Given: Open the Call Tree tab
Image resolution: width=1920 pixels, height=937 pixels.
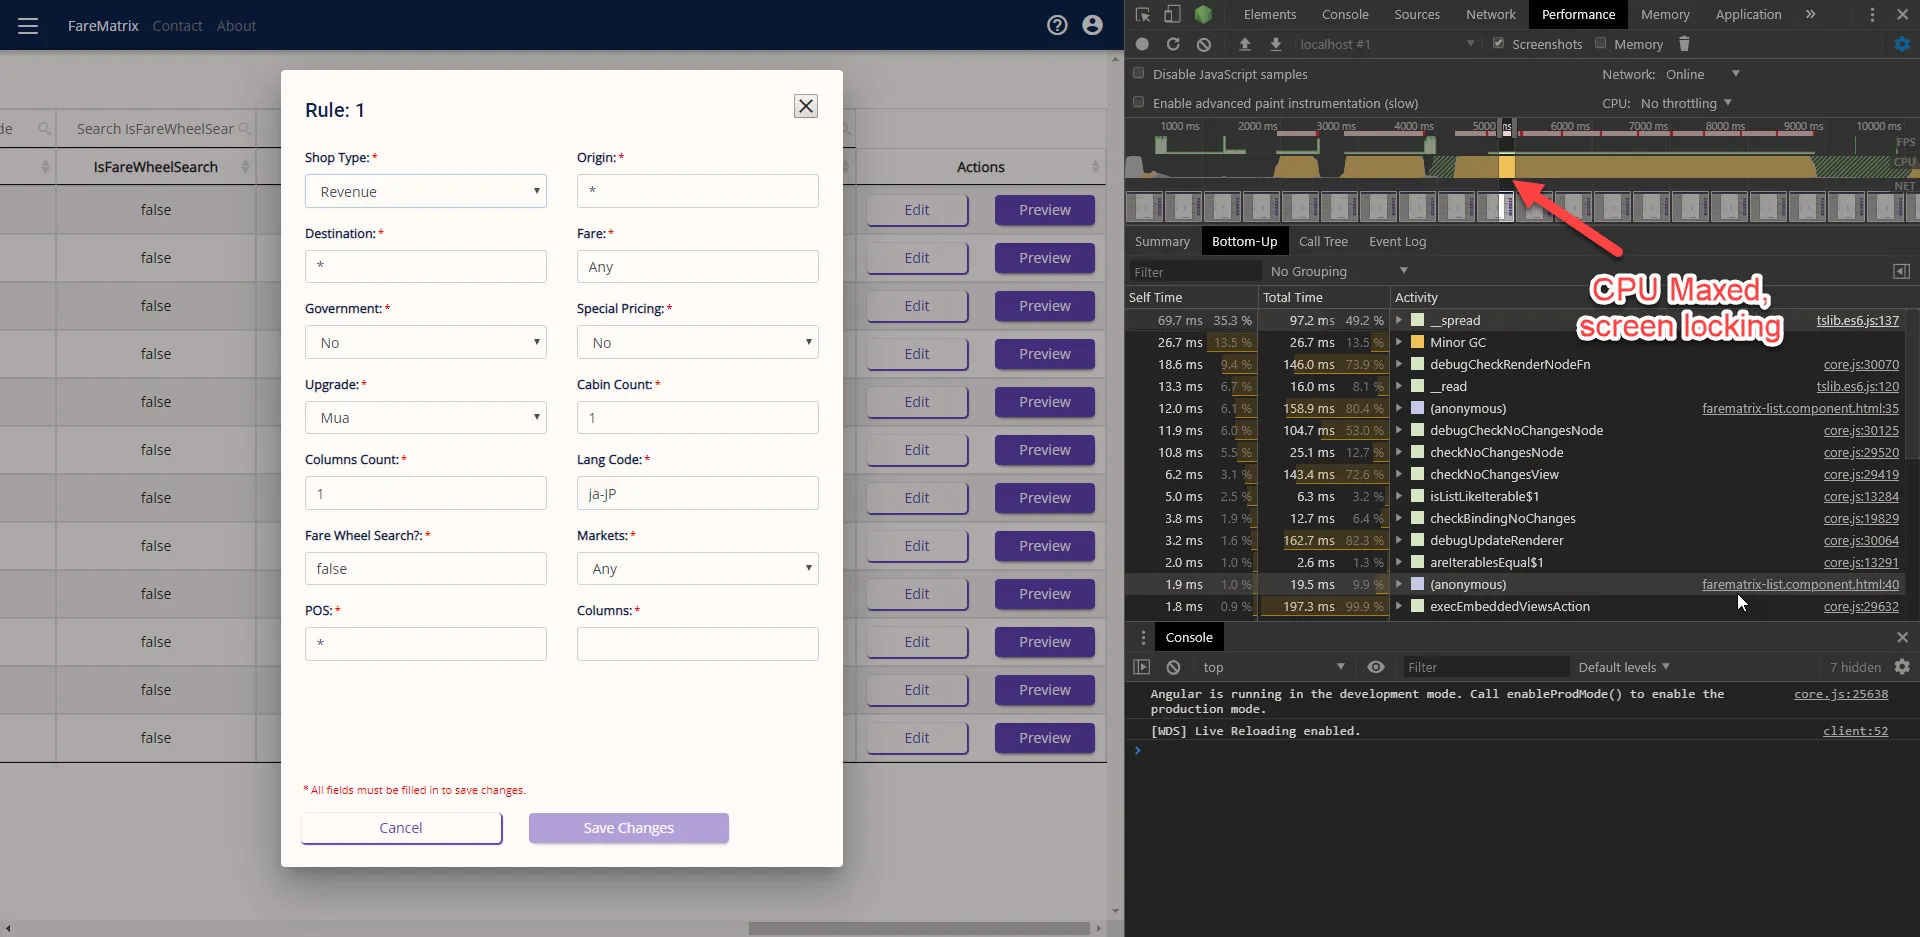Looking at the screenshot, I should [x=1323, y=241].
